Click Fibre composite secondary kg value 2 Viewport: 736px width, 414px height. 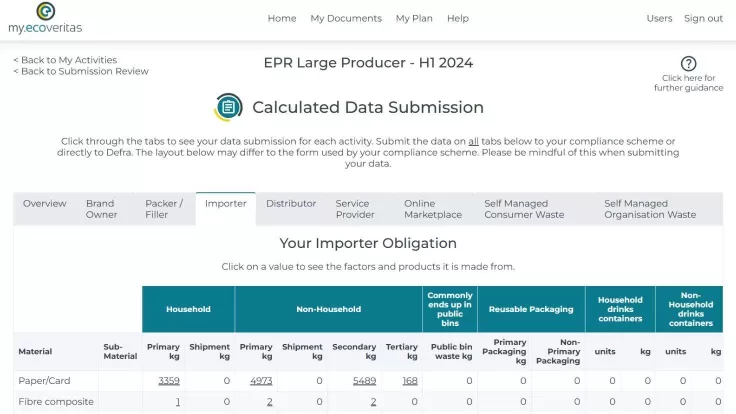pyautogui.click(x=374, y=402)
